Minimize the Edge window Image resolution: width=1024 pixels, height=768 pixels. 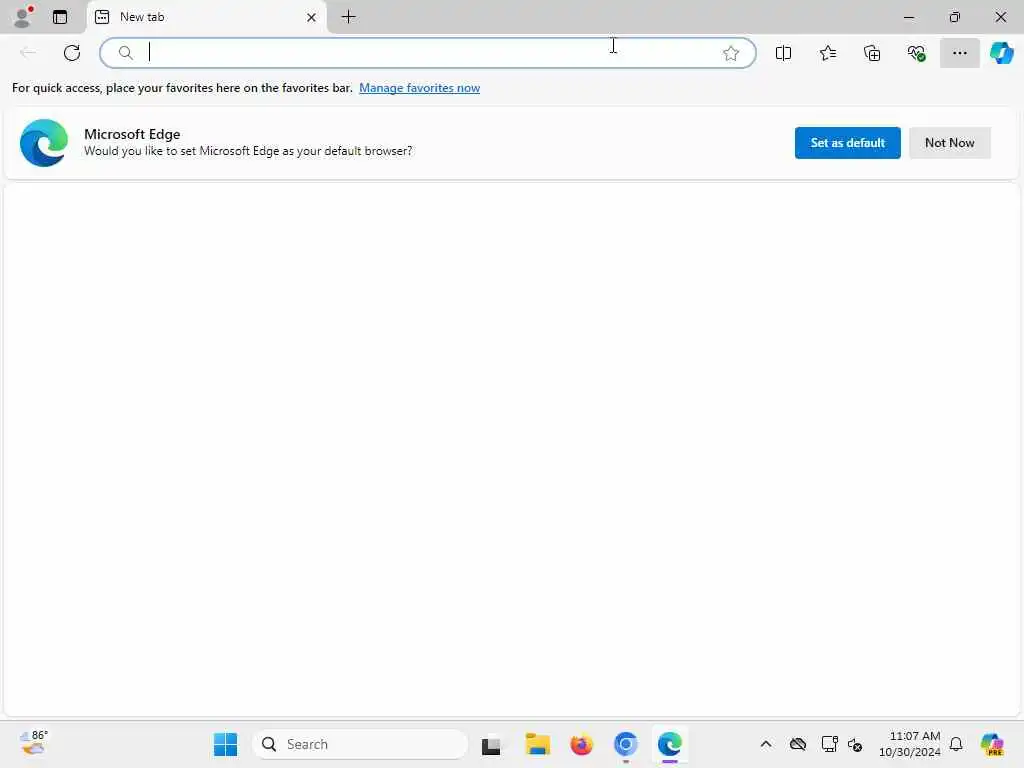[x=909, y=17]
